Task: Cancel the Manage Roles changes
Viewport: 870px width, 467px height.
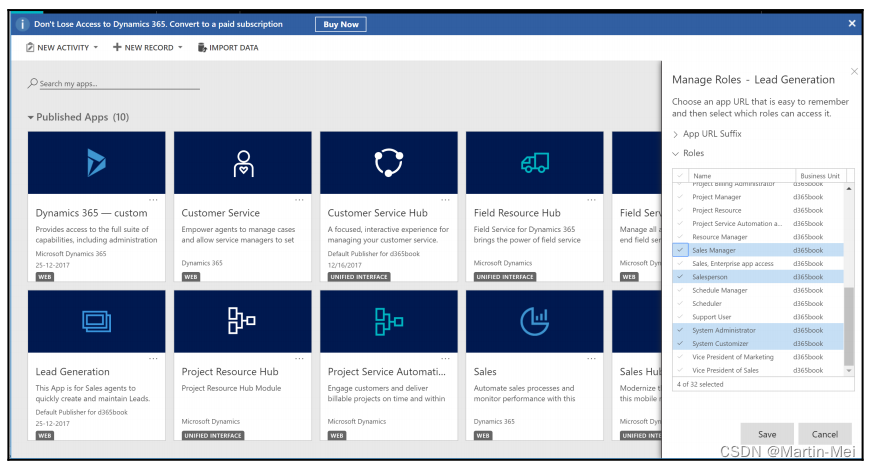Action: [825, 434]
